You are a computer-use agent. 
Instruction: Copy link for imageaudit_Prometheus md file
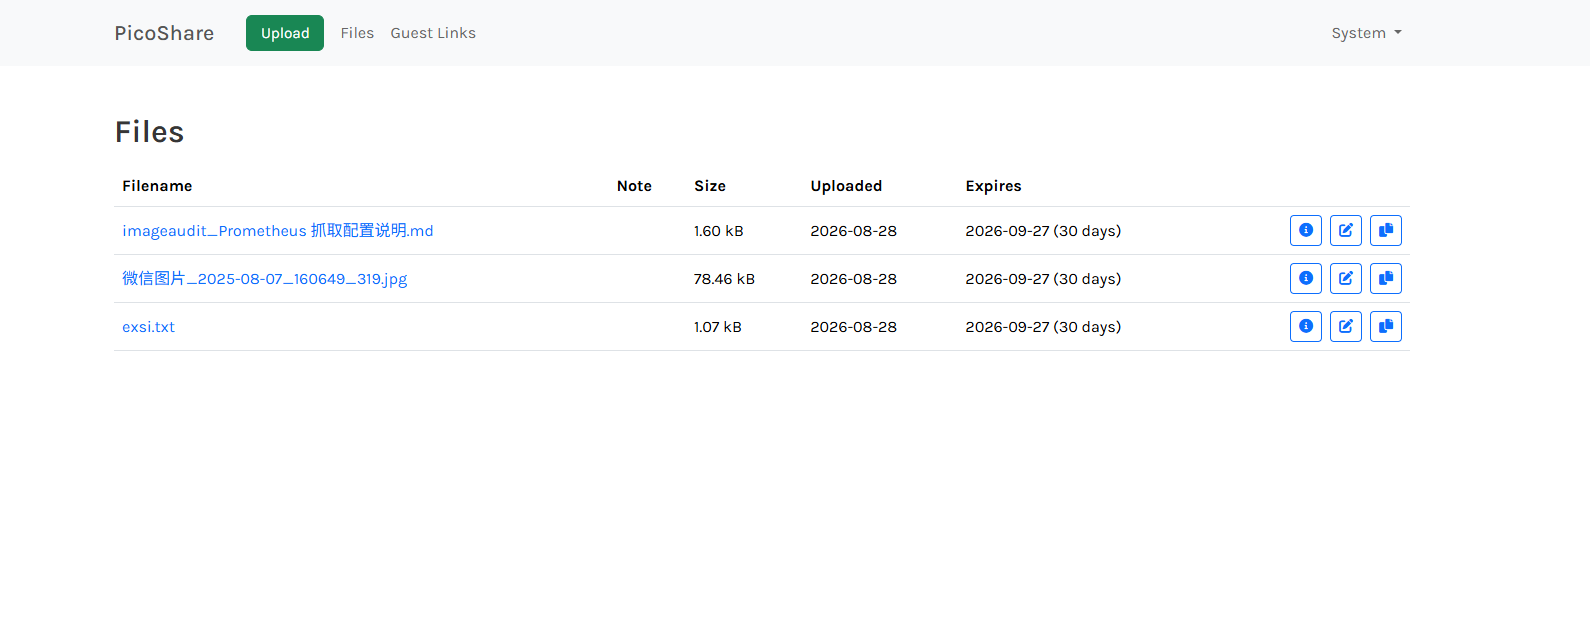1386,231
